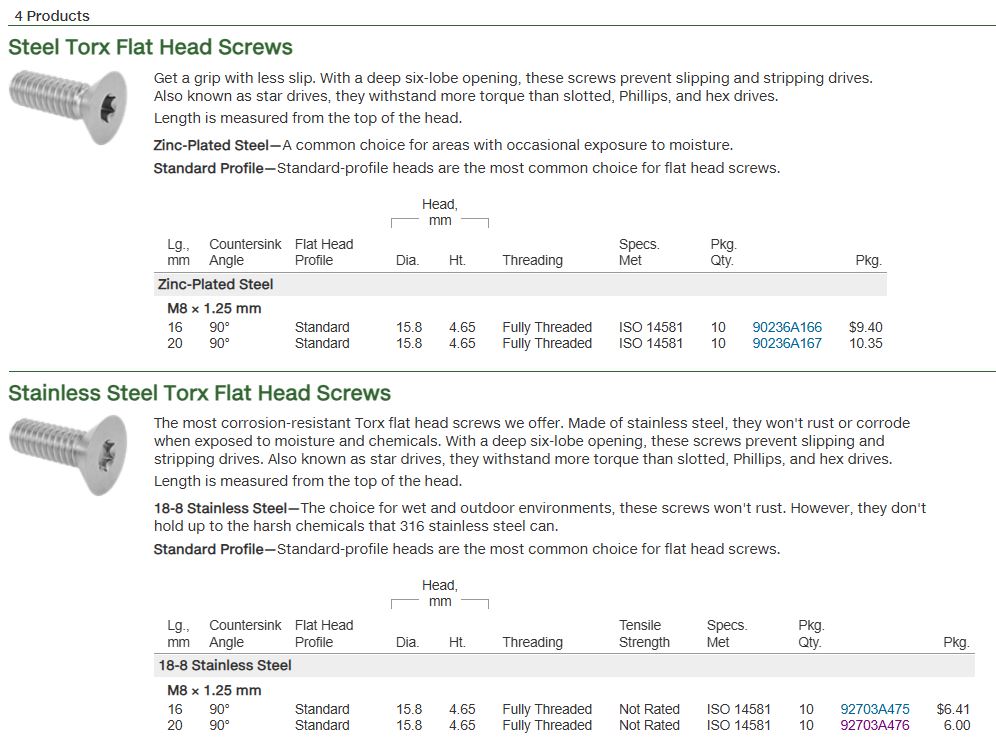The height and width of the screenshot is (747, 996).
Task: Click the Stainless Steel Torx Flat Head Screws heading
Action: [199, 393]
